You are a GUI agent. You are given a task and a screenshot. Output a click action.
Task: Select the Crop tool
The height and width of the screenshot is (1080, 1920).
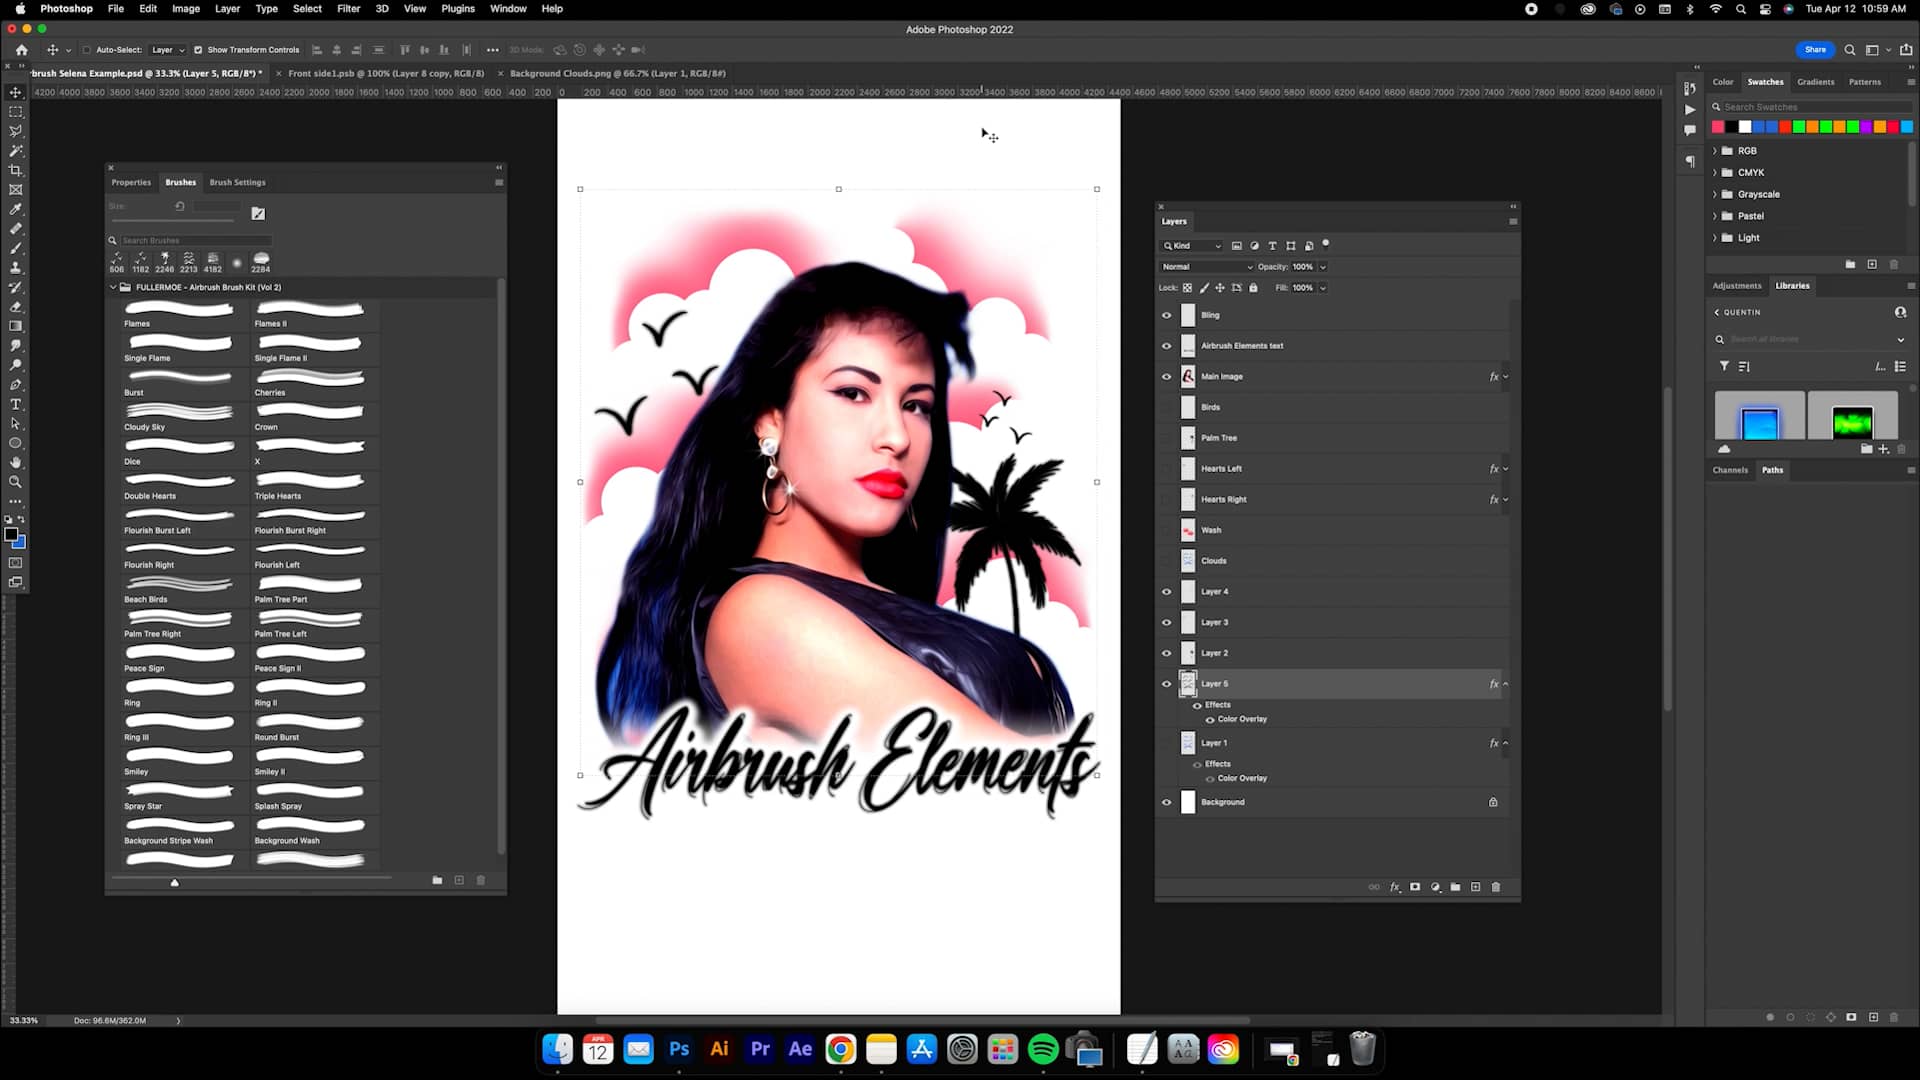(15, 170)
